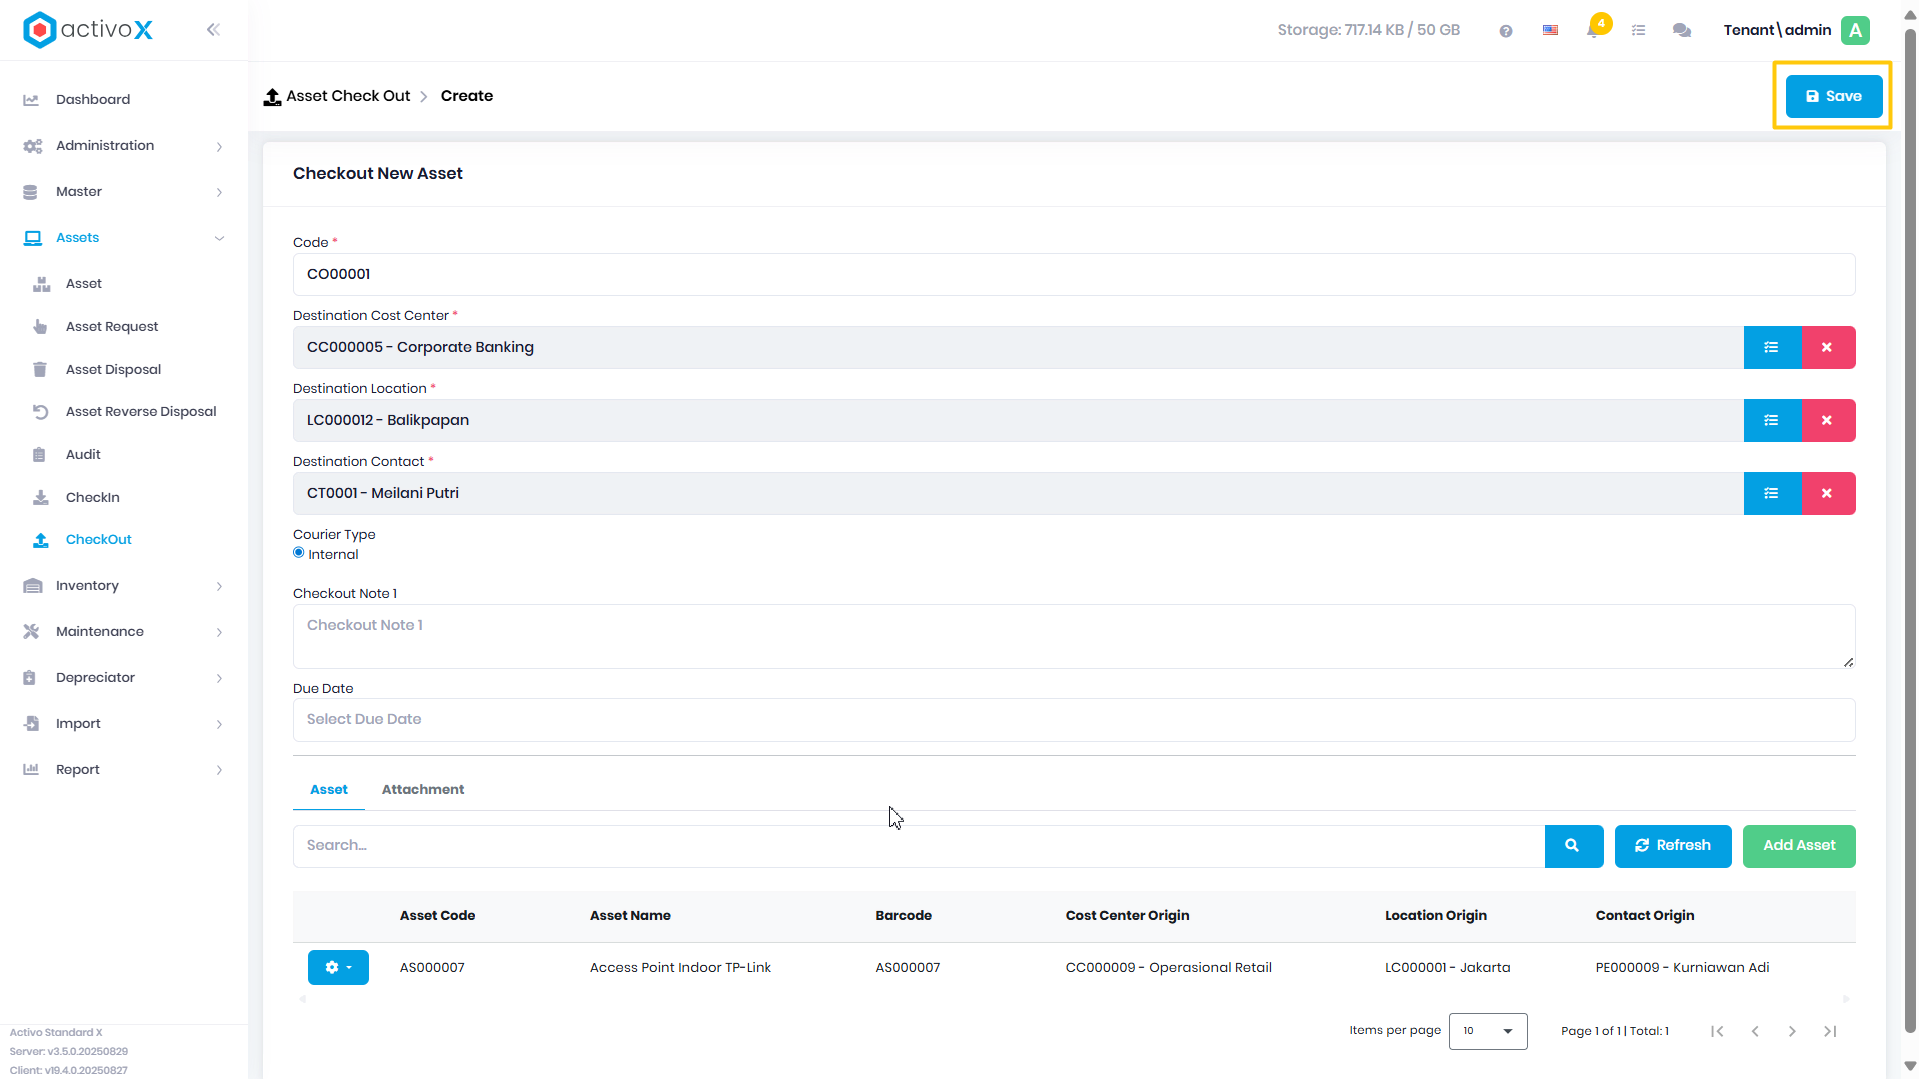Open the chat messages icon
1919x1079 pixels.
(x=1682, y=31)
